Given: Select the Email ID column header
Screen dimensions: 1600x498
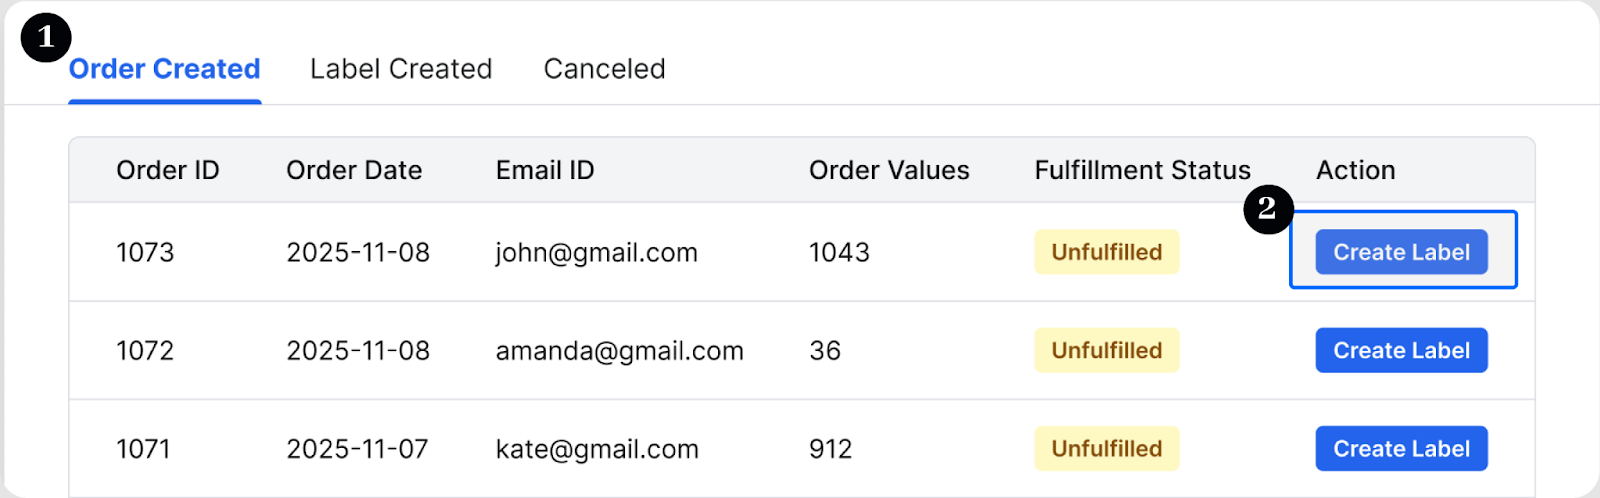Looking at the screenshot, I should [545, 170].
